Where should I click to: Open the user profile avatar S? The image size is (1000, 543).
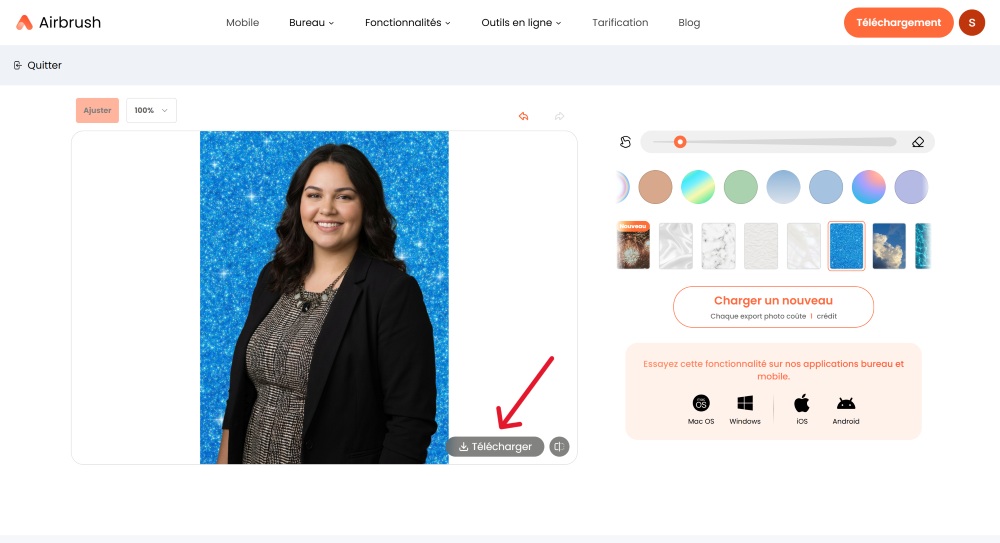971,22
